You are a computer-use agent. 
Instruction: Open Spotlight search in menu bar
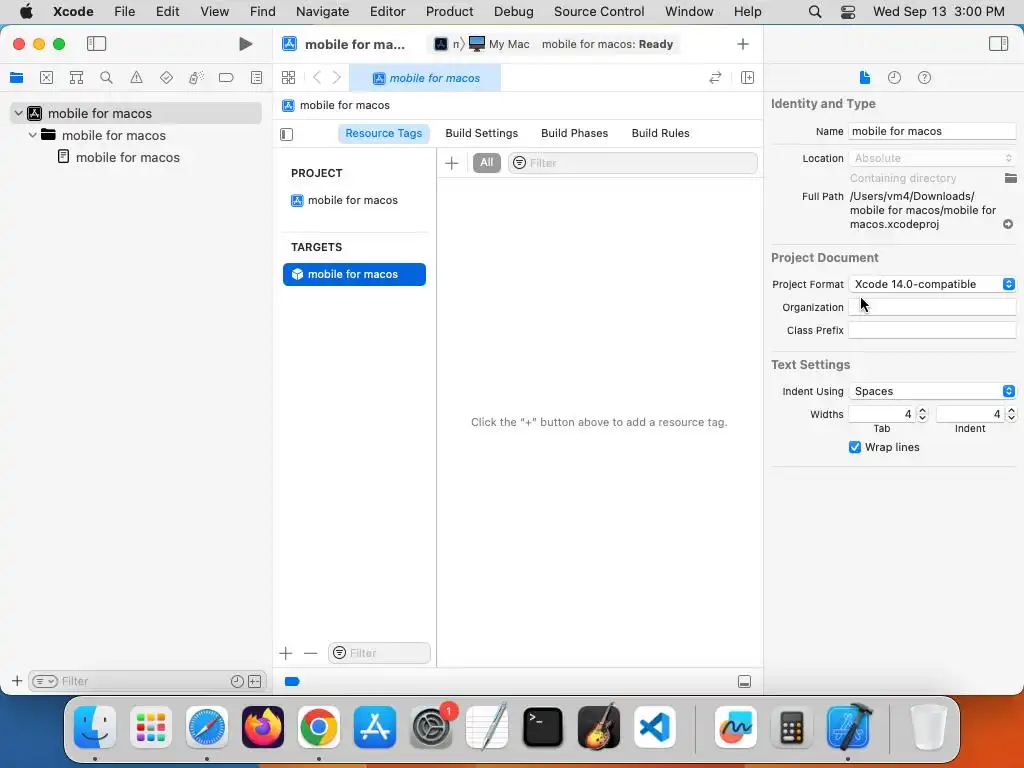pos(814,12)
